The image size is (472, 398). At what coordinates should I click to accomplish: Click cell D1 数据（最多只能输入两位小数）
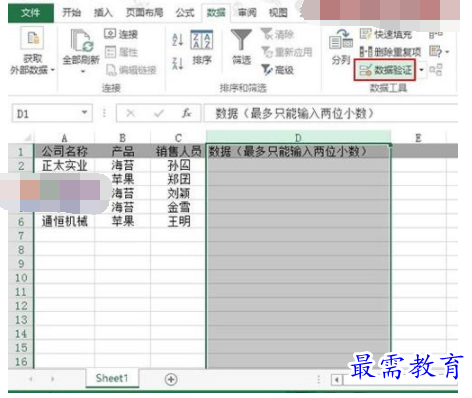298,152
